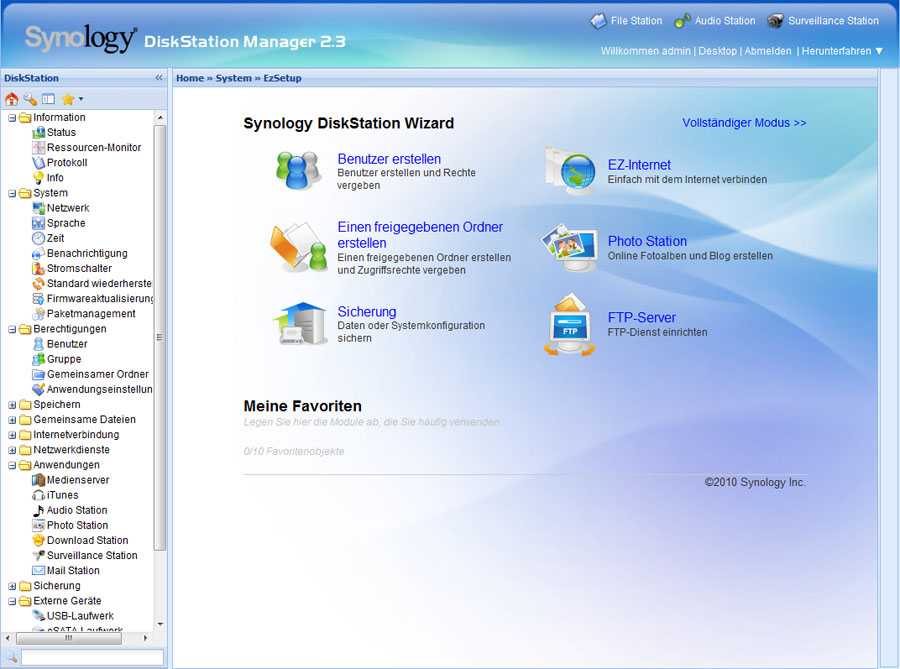900x669 pixels.
Task: Collapse the DiskStation sidebar panel
Action: [x=159, y=78]
